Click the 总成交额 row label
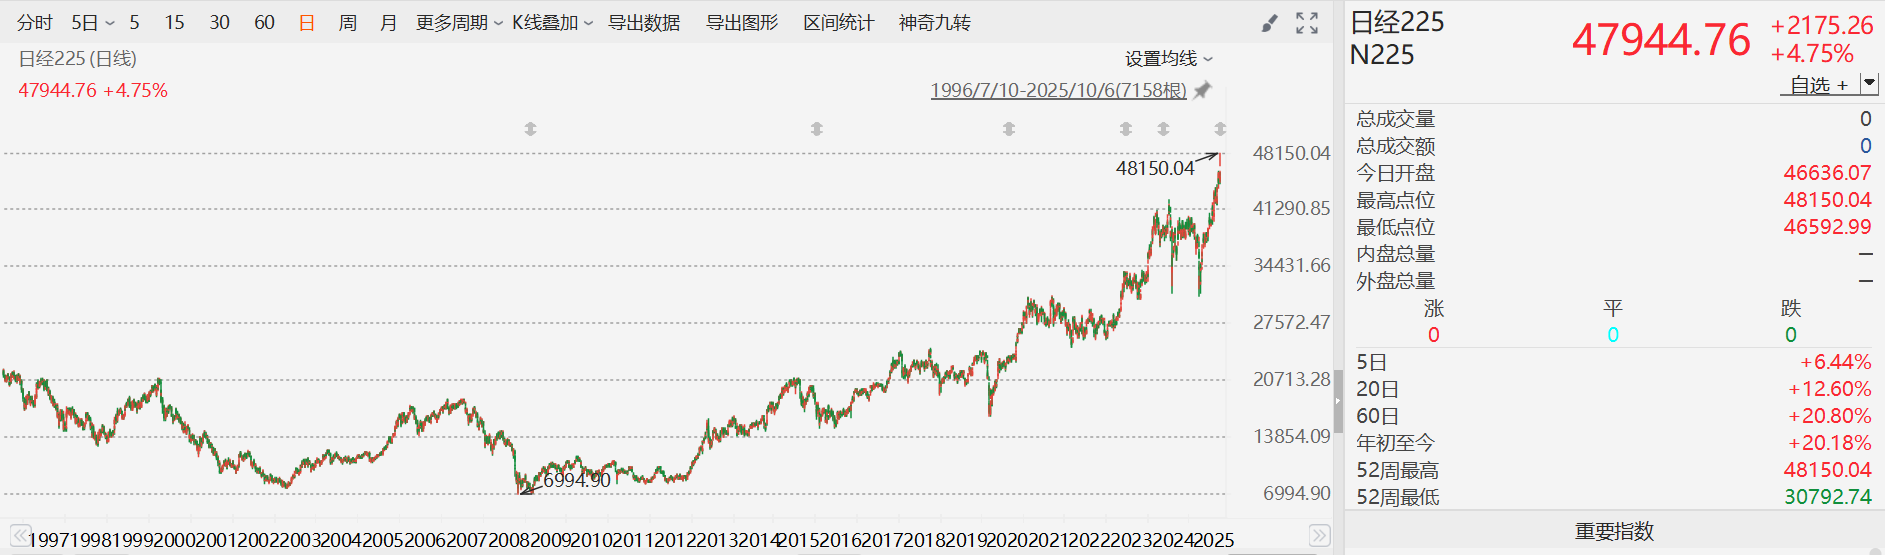1885x555 pixels. (x=1396, y=146)
